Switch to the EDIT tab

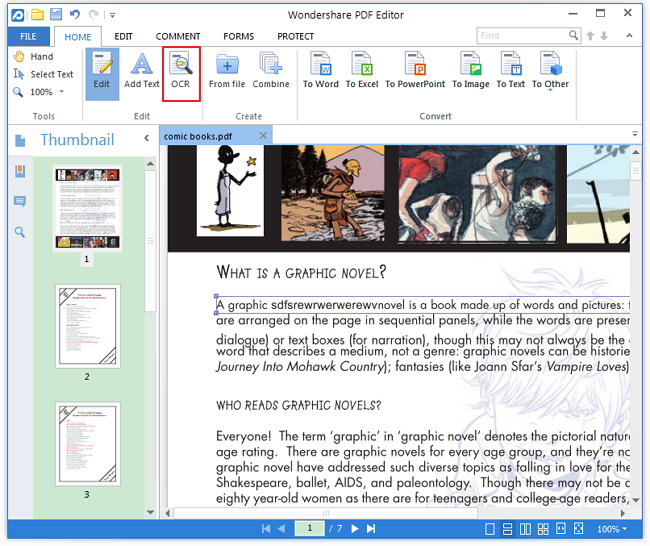[123, 36]
